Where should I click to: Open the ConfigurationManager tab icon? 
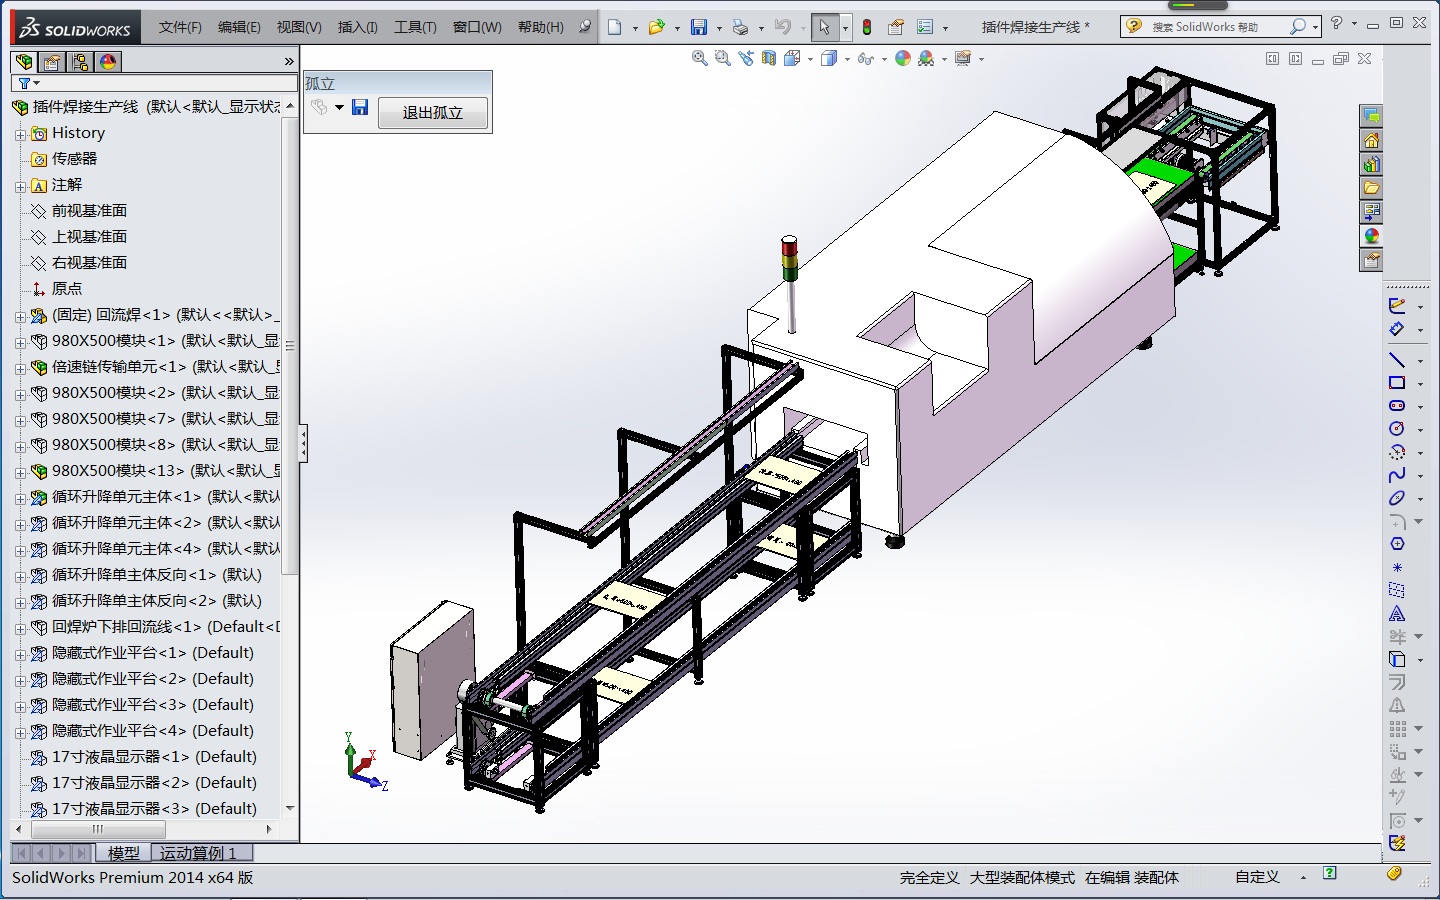[x=80, y=62]
